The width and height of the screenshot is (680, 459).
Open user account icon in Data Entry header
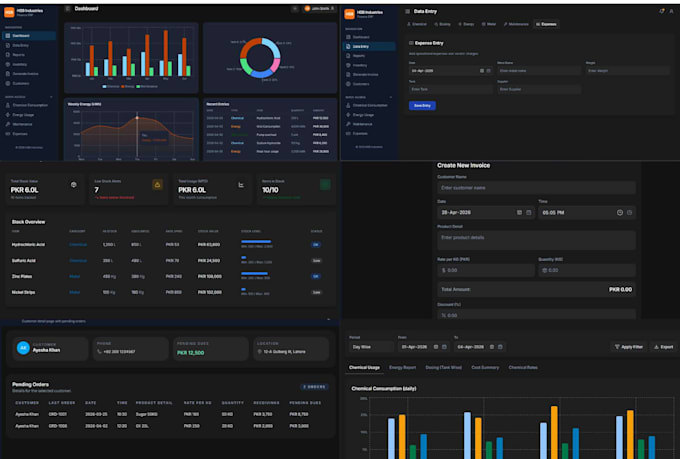pos(671,11)
